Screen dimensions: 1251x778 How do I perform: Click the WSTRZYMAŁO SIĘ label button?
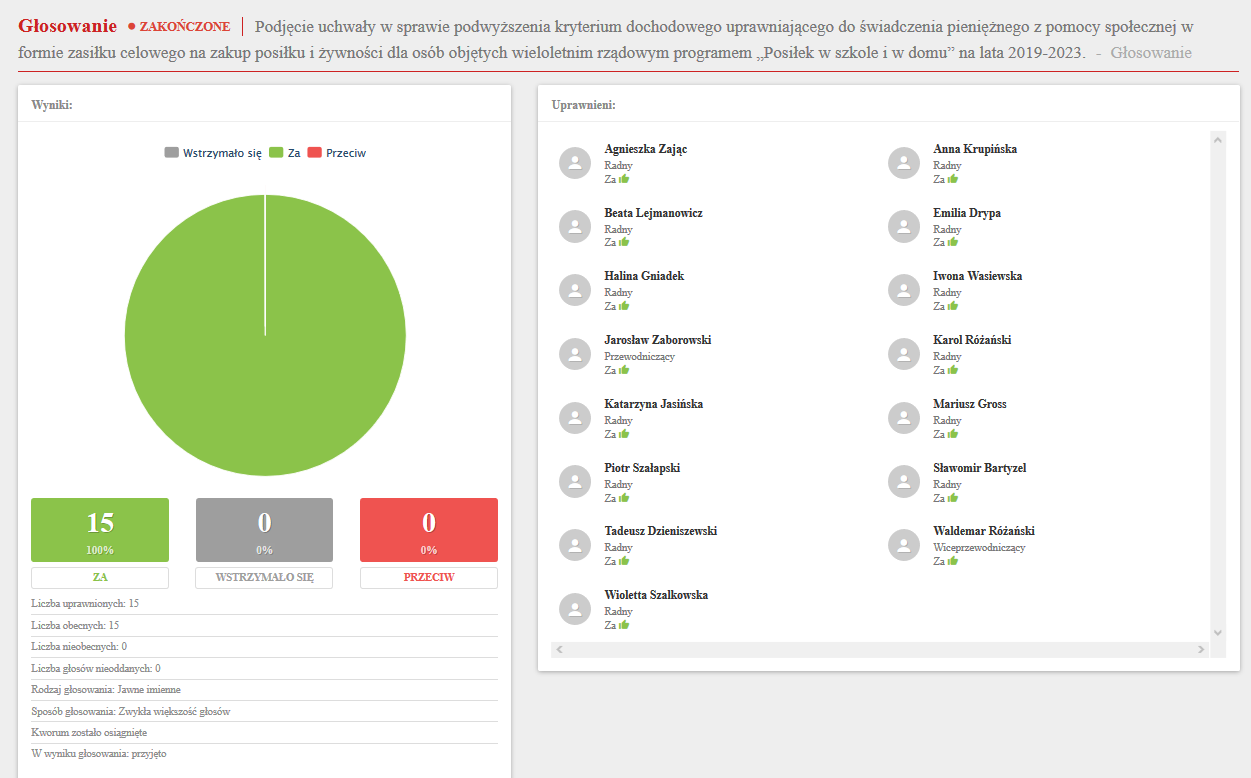pos(264,578)
